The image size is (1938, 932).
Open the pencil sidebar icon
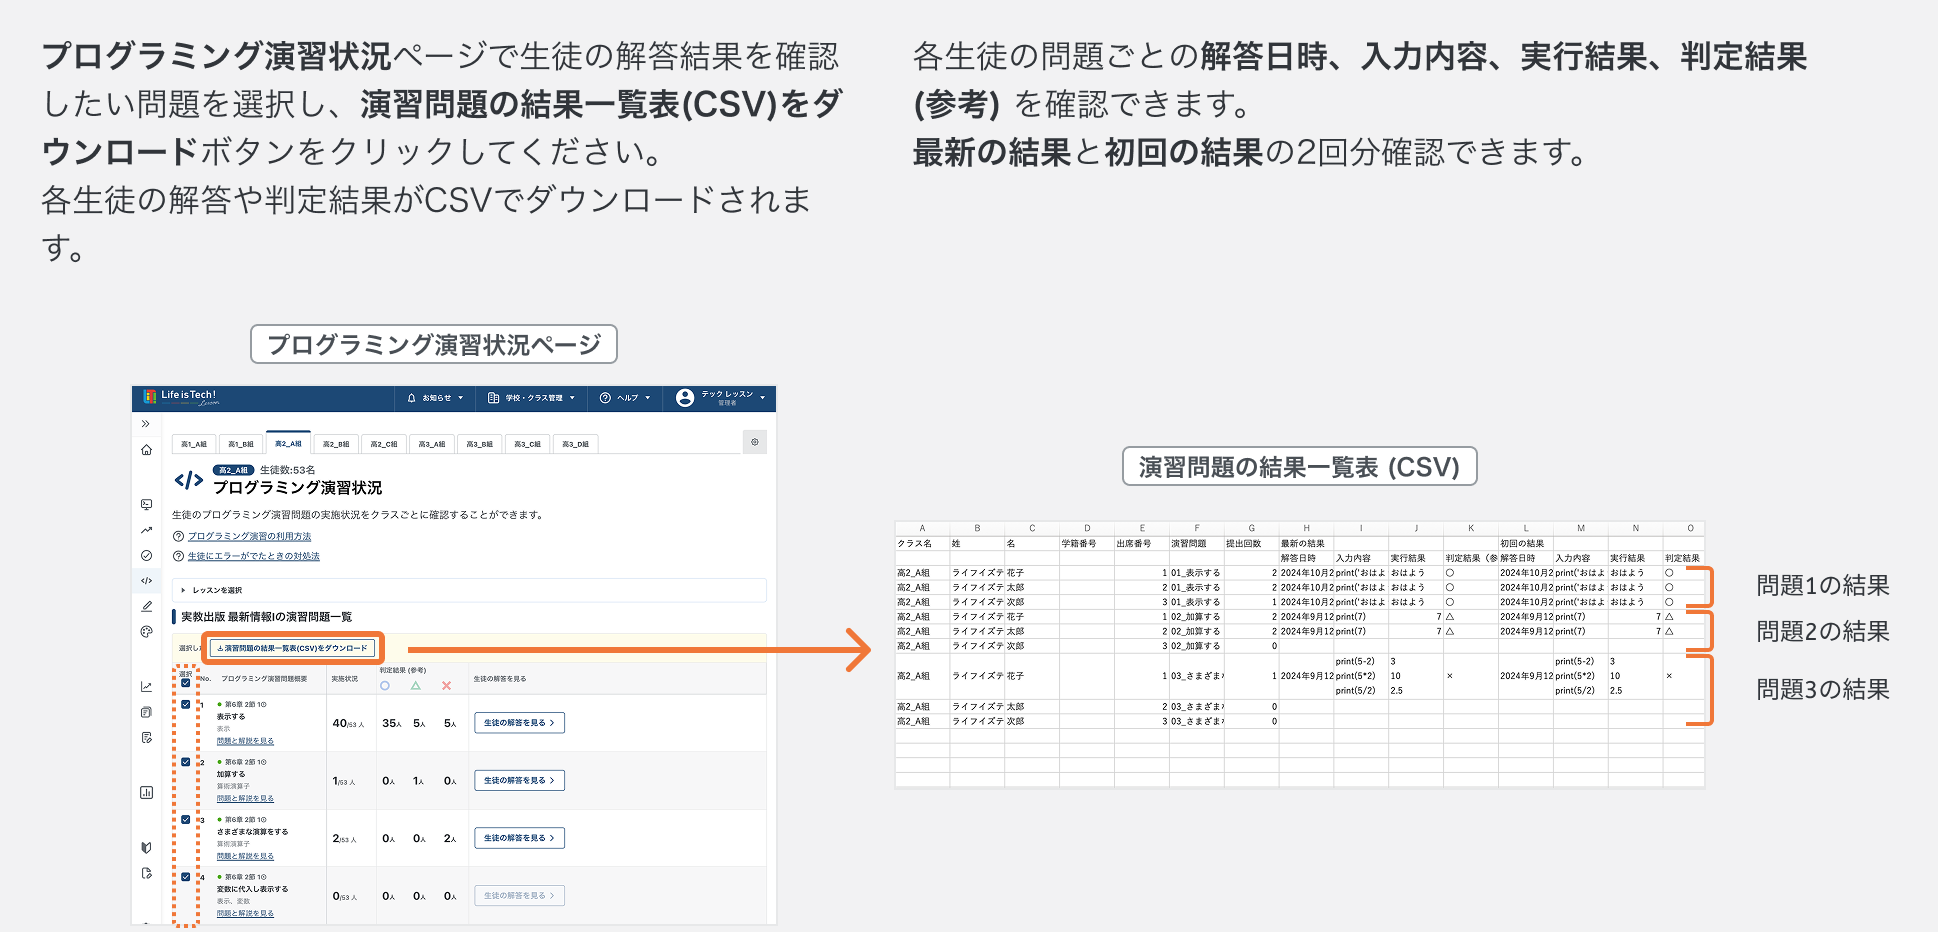click(146, 606)
